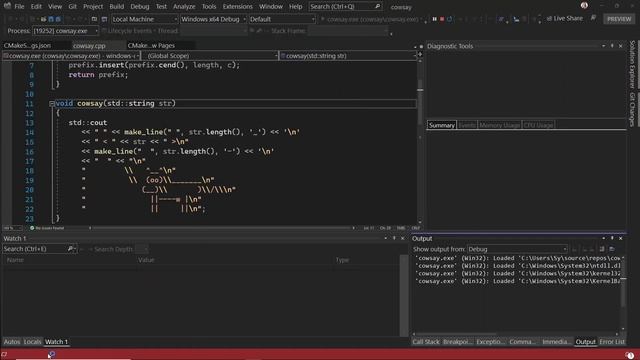Switch to the Immediate window tab
The image size is (640, 360).
(557, 342)
